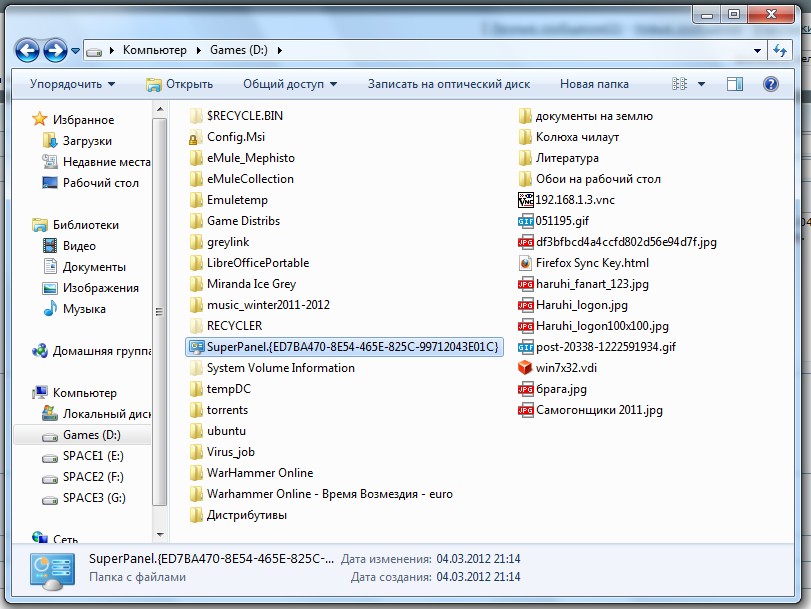Select the Config.Msi locked folder icon
Viewport: 811px width, 609px height.
(196, 138)
